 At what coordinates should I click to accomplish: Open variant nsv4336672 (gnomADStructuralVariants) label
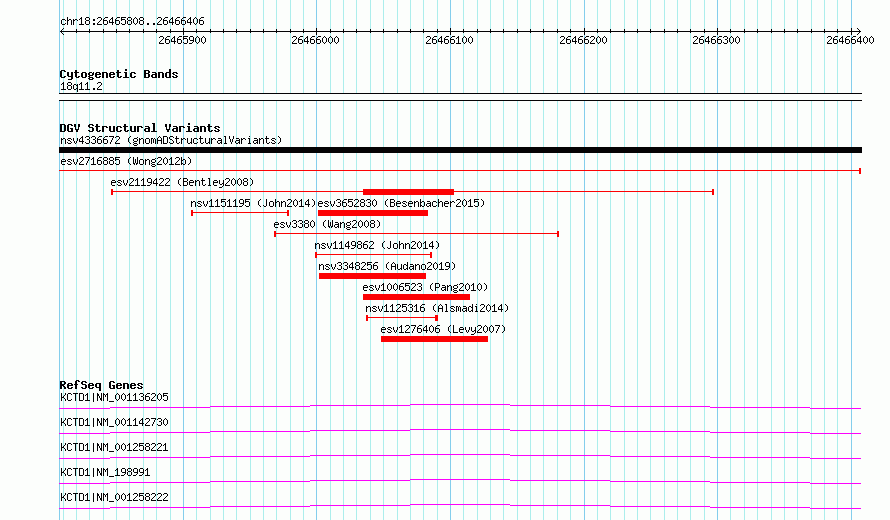point(171,140)
